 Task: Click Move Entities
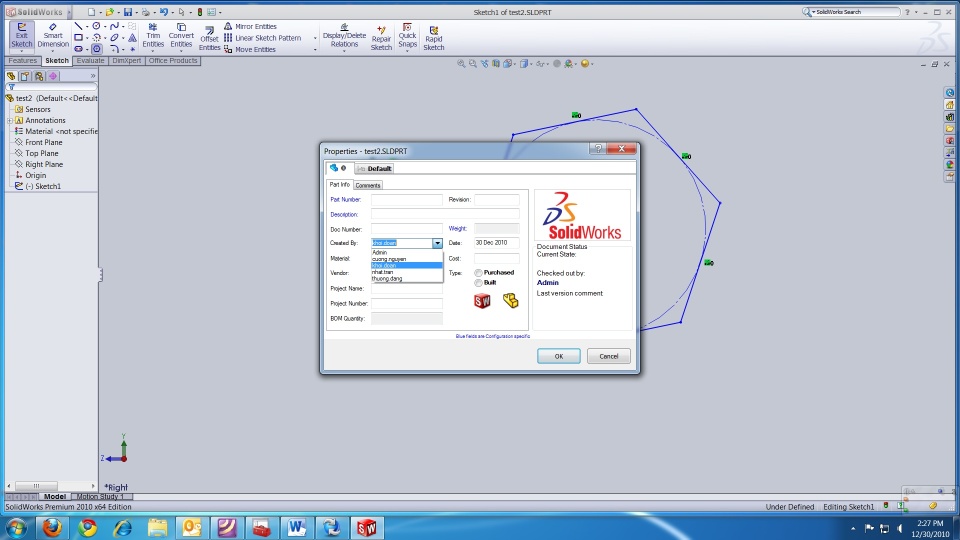pyautogui.click(x=250, y=50)
